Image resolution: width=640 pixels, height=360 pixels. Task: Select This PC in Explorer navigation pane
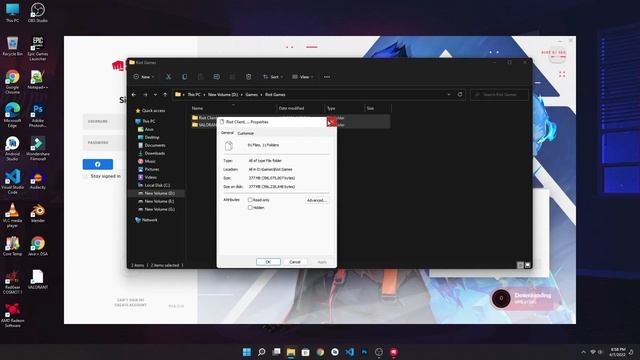(145, 121)
